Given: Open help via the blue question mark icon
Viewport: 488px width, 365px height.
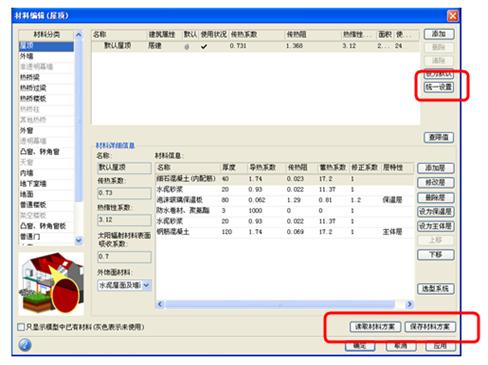Looking at the screenshot, I should pyautogui.click(x=25, y=345).
